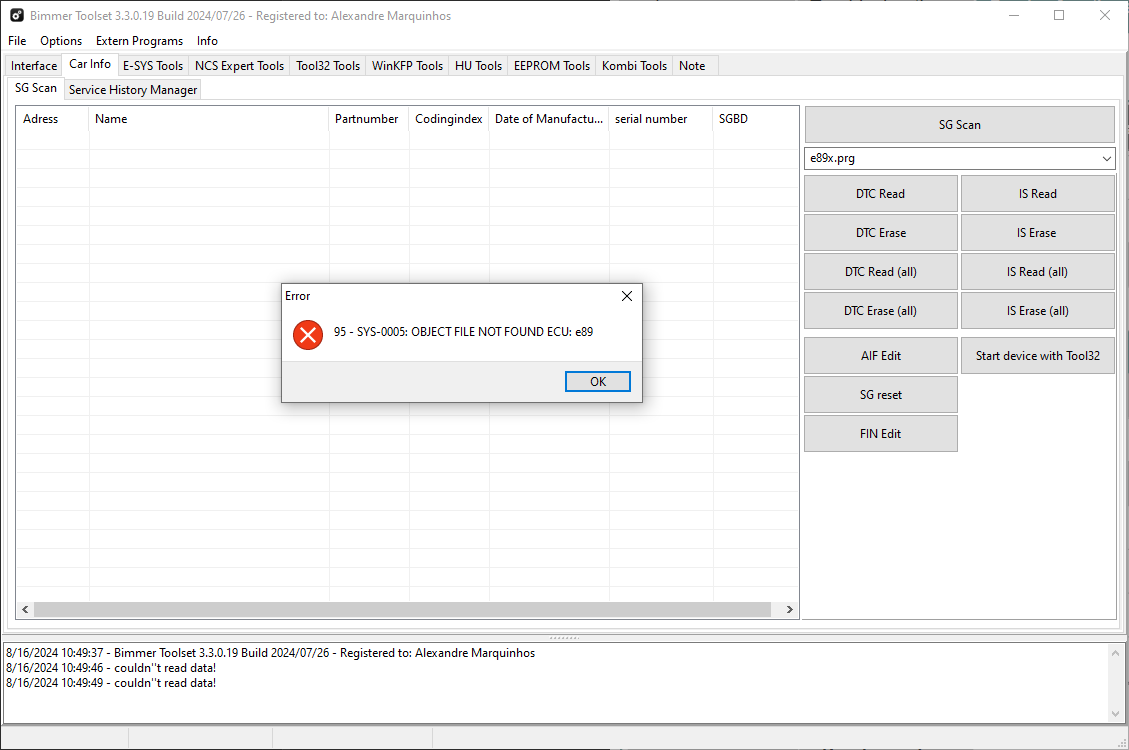1129x750 pixels.
Task: Maximize the Bimmer Toolset window
Action: pos(1059,15)
